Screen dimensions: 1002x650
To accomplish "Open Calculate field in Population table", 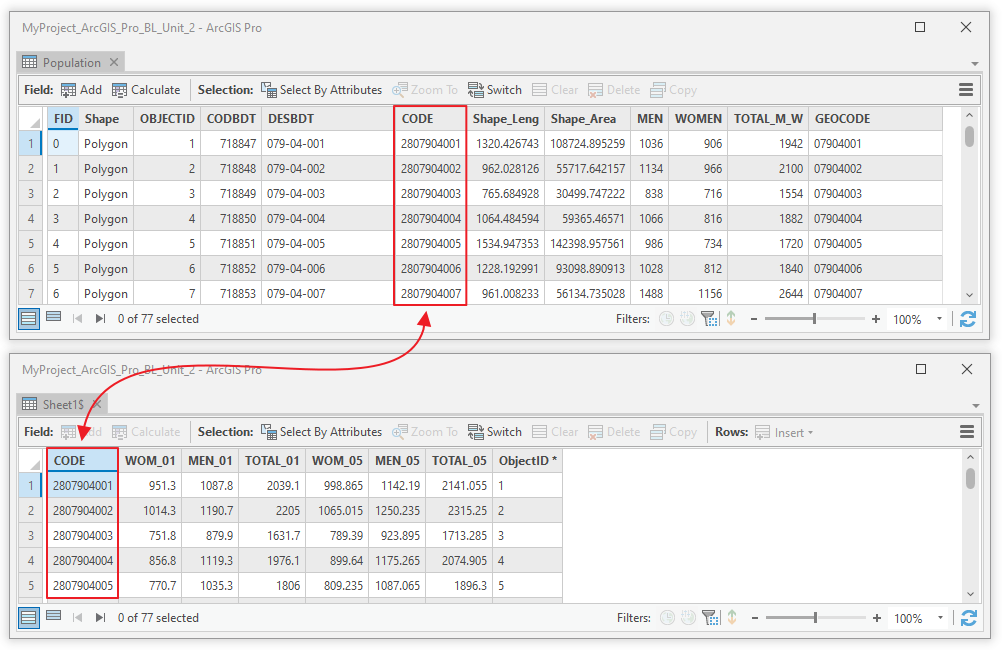I will click(x=146, y=90).
